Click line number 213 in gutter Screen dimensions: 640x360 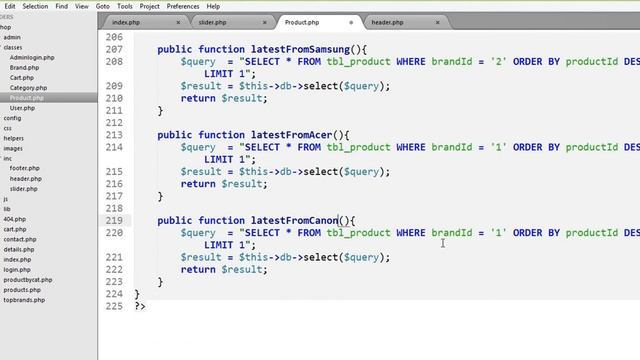tap(114, 135)
